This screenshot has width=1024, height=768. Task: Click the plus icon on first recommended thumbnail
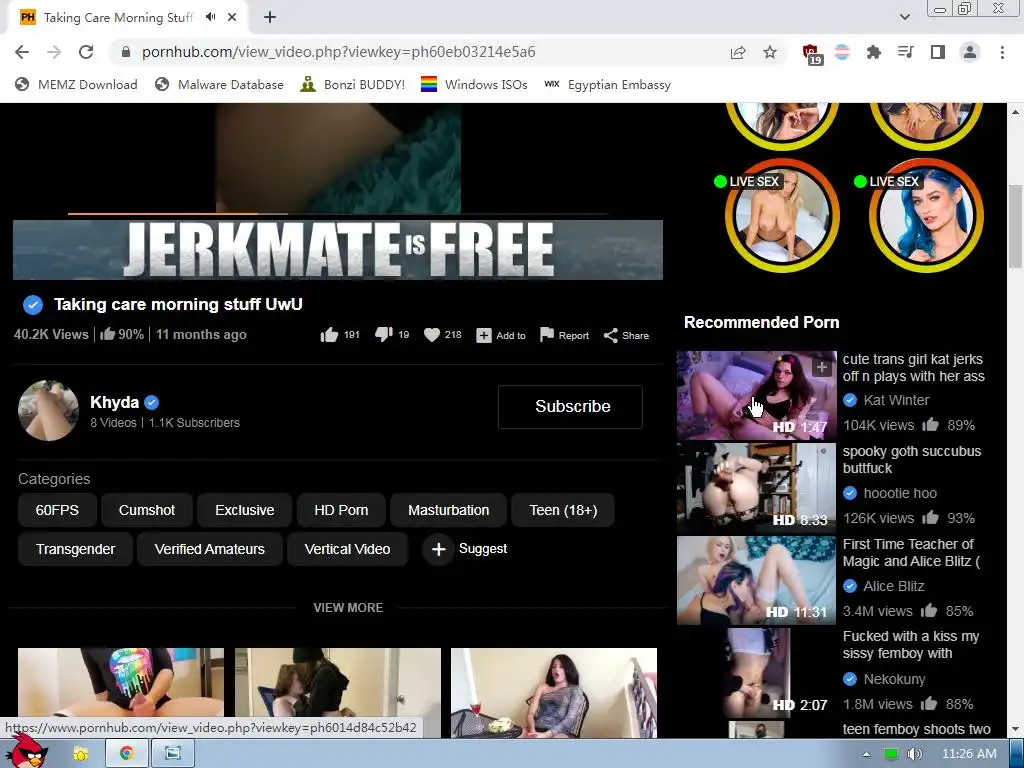tap(822, 367)
